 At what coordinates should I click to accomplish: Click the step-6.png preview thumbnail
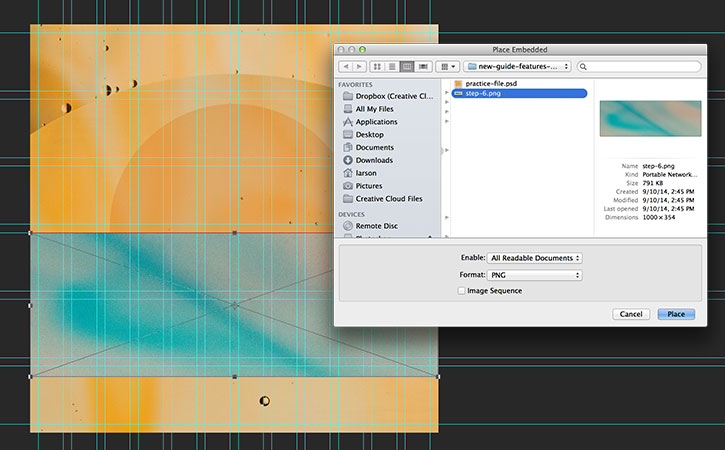coord(650,118)
